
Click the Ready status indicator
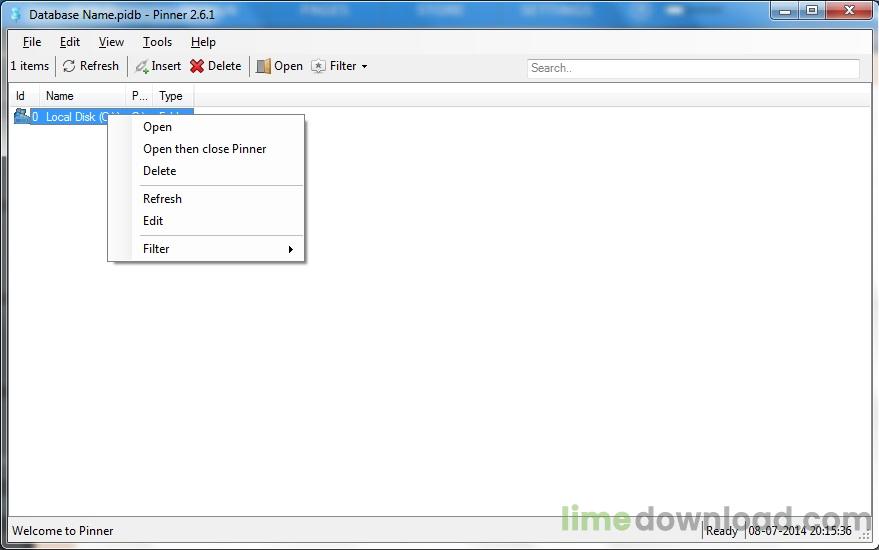point(721,530)
